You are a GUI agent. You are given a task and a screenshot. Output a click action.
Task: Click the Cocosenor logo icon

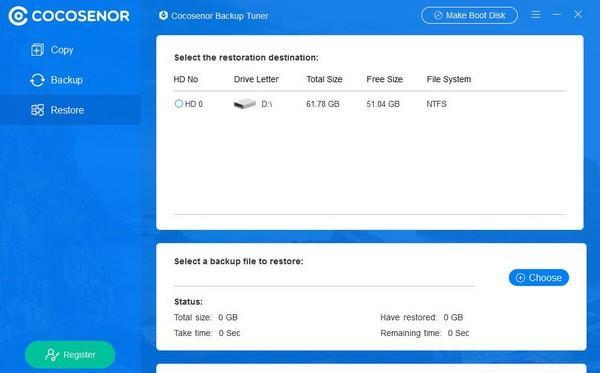click(18, 16)
